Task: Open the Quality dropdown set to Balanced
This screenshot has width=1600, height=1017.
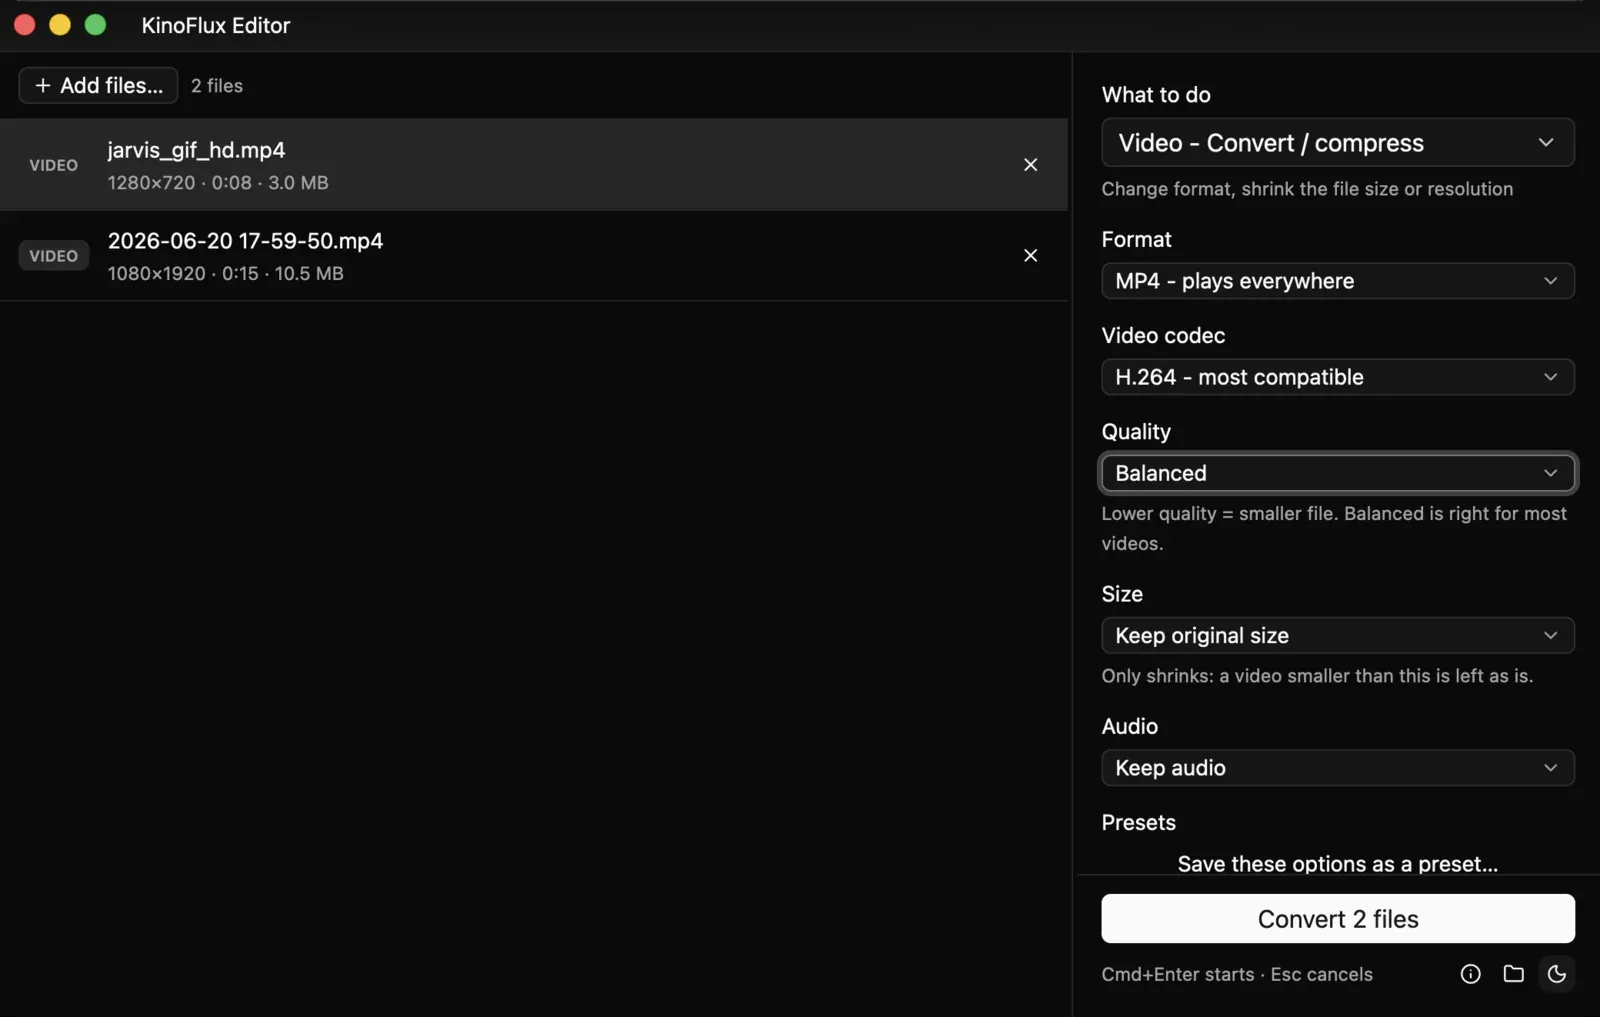Action: click(1338, 473)
